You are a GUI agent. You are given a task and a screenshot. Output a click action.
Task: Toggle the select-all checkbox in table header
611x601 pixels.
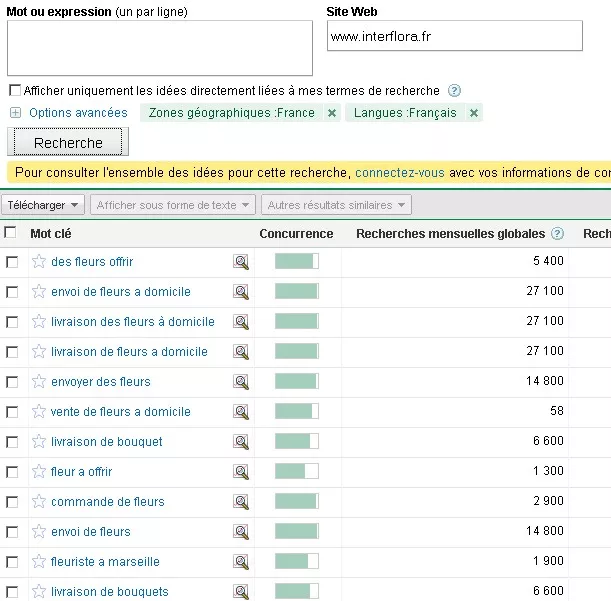(11, 233)
